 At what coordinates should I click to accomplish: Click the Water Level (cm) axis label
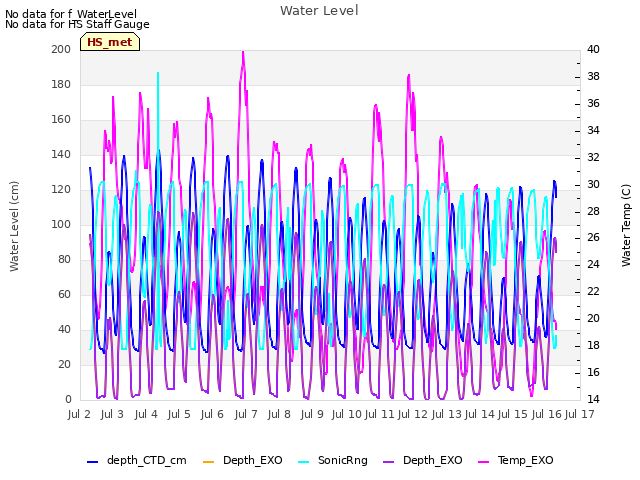tap(14, 226)
